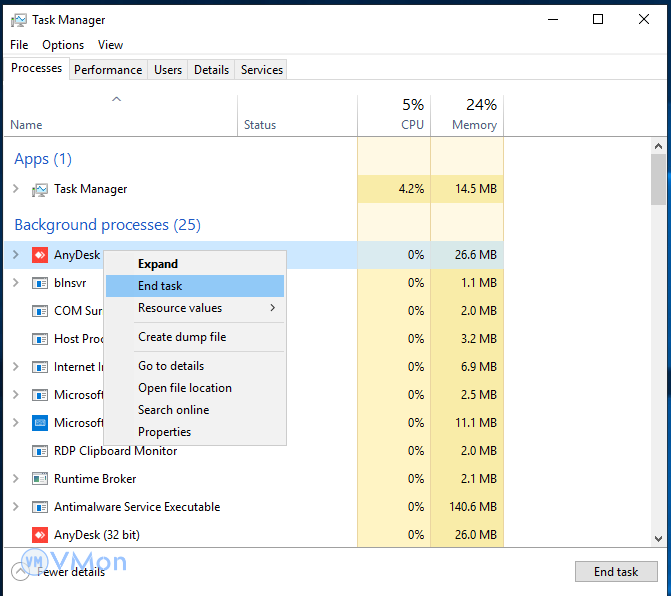Click the Task Manager app row icon
The image size is (671, 596).
[40, 189]
